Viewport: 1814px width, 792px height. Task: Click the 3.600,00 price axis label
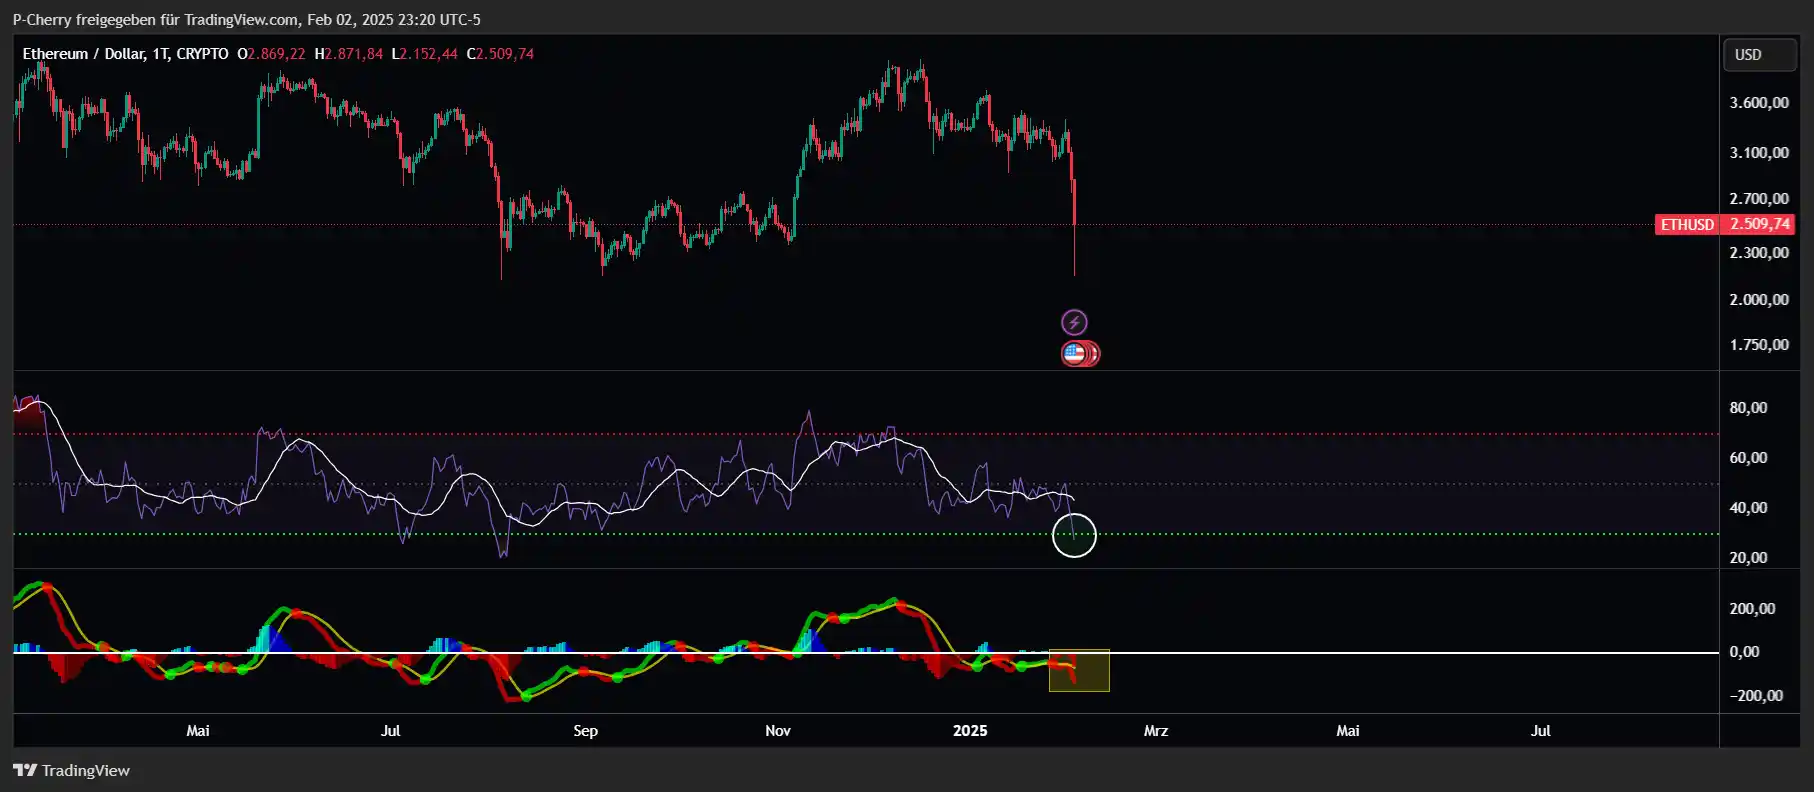[1759, 103]
